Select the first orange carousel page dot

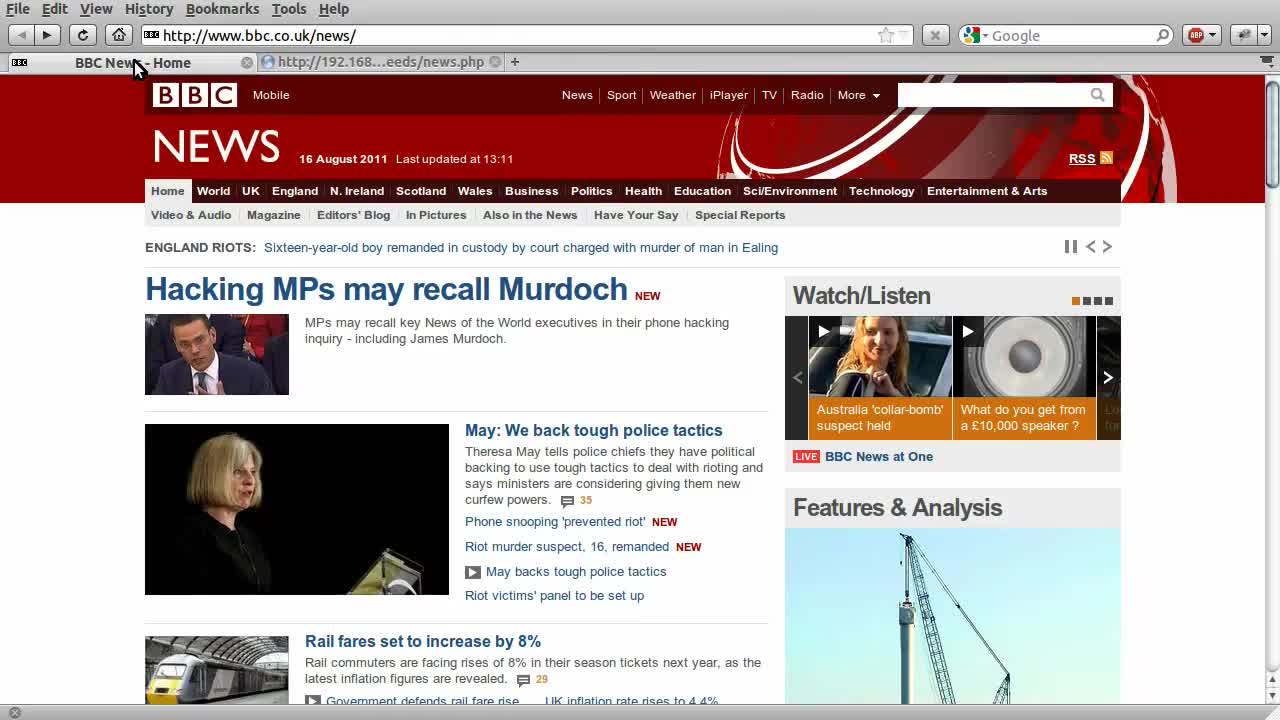(x=1076, y=301)
